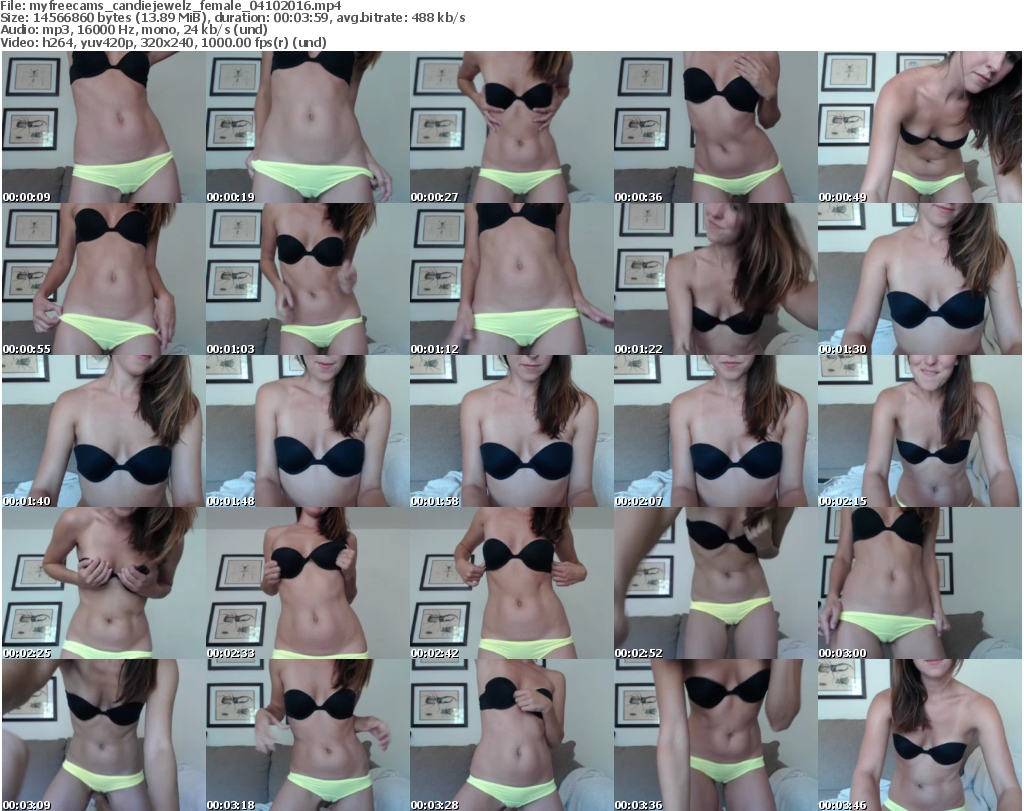The image size is (1024, 811).
Task: Click the thumbnail timestamped 00:00:09
Action: (x=103, y=128)
